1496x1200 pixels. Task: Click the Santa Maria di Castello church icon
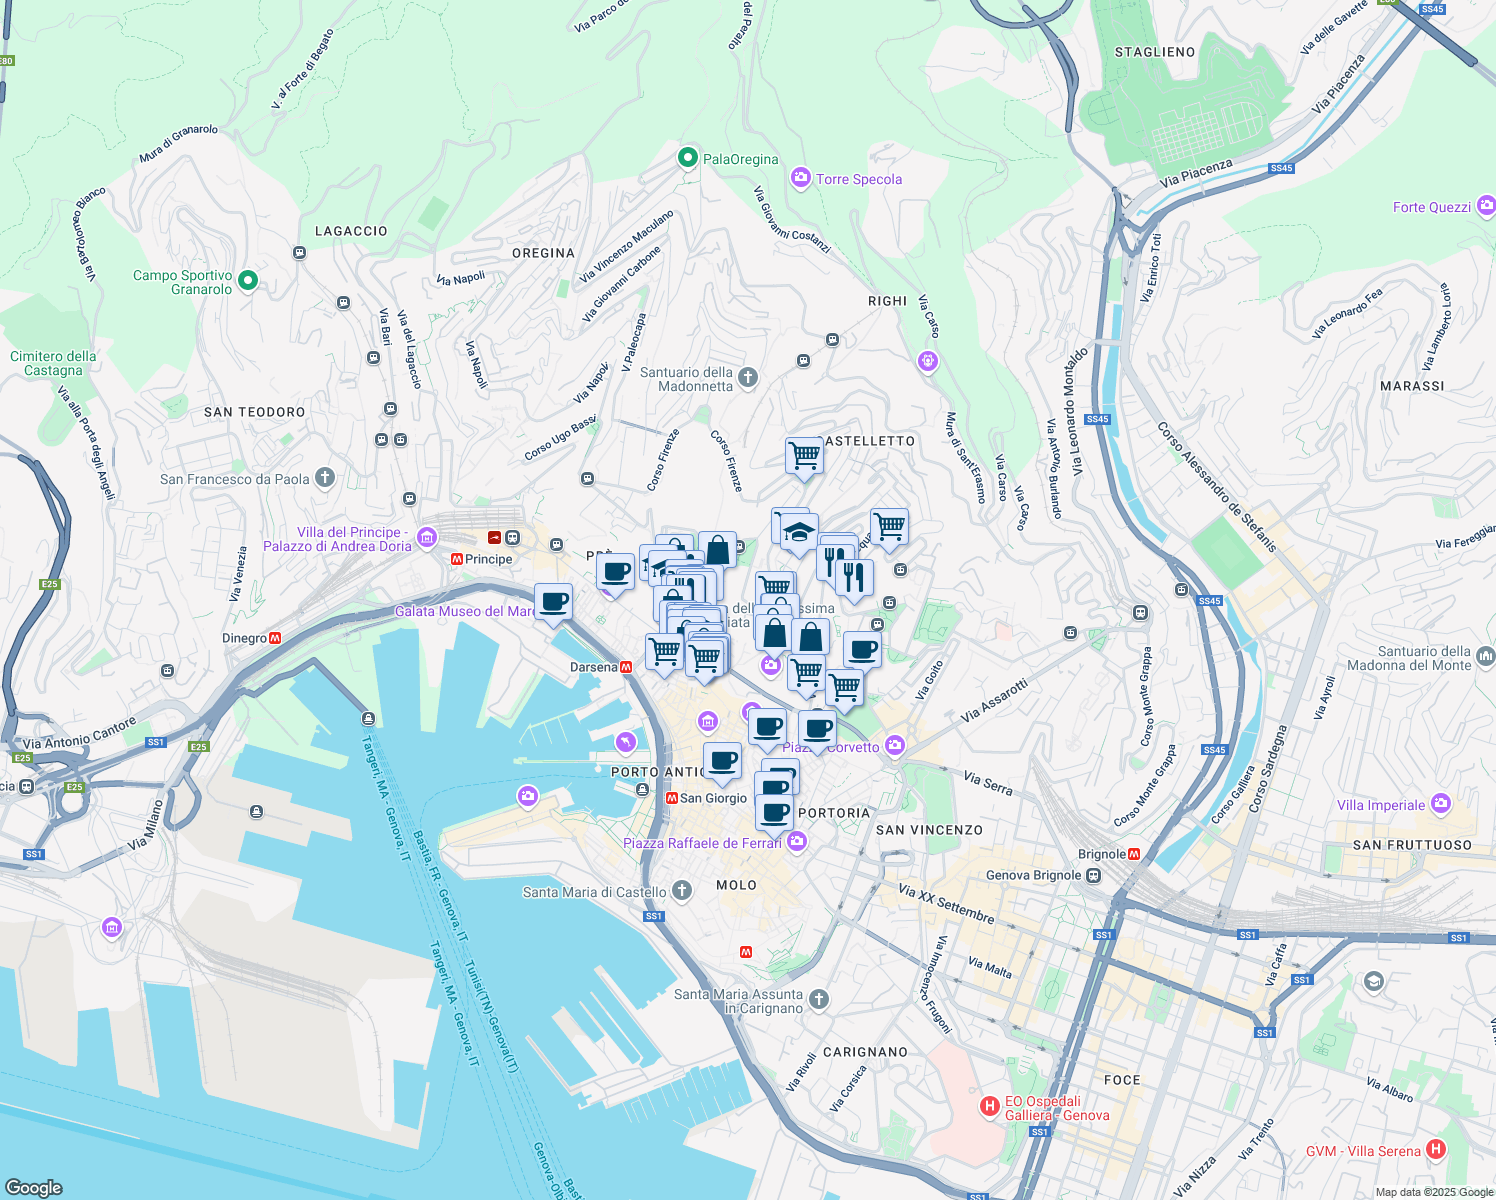point(681,890)
